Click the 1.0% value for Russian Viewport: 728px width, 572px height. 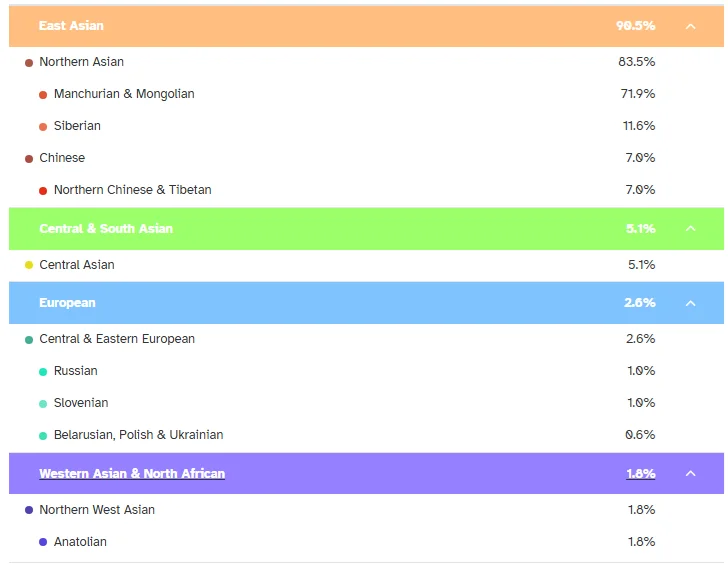[641, 371]
